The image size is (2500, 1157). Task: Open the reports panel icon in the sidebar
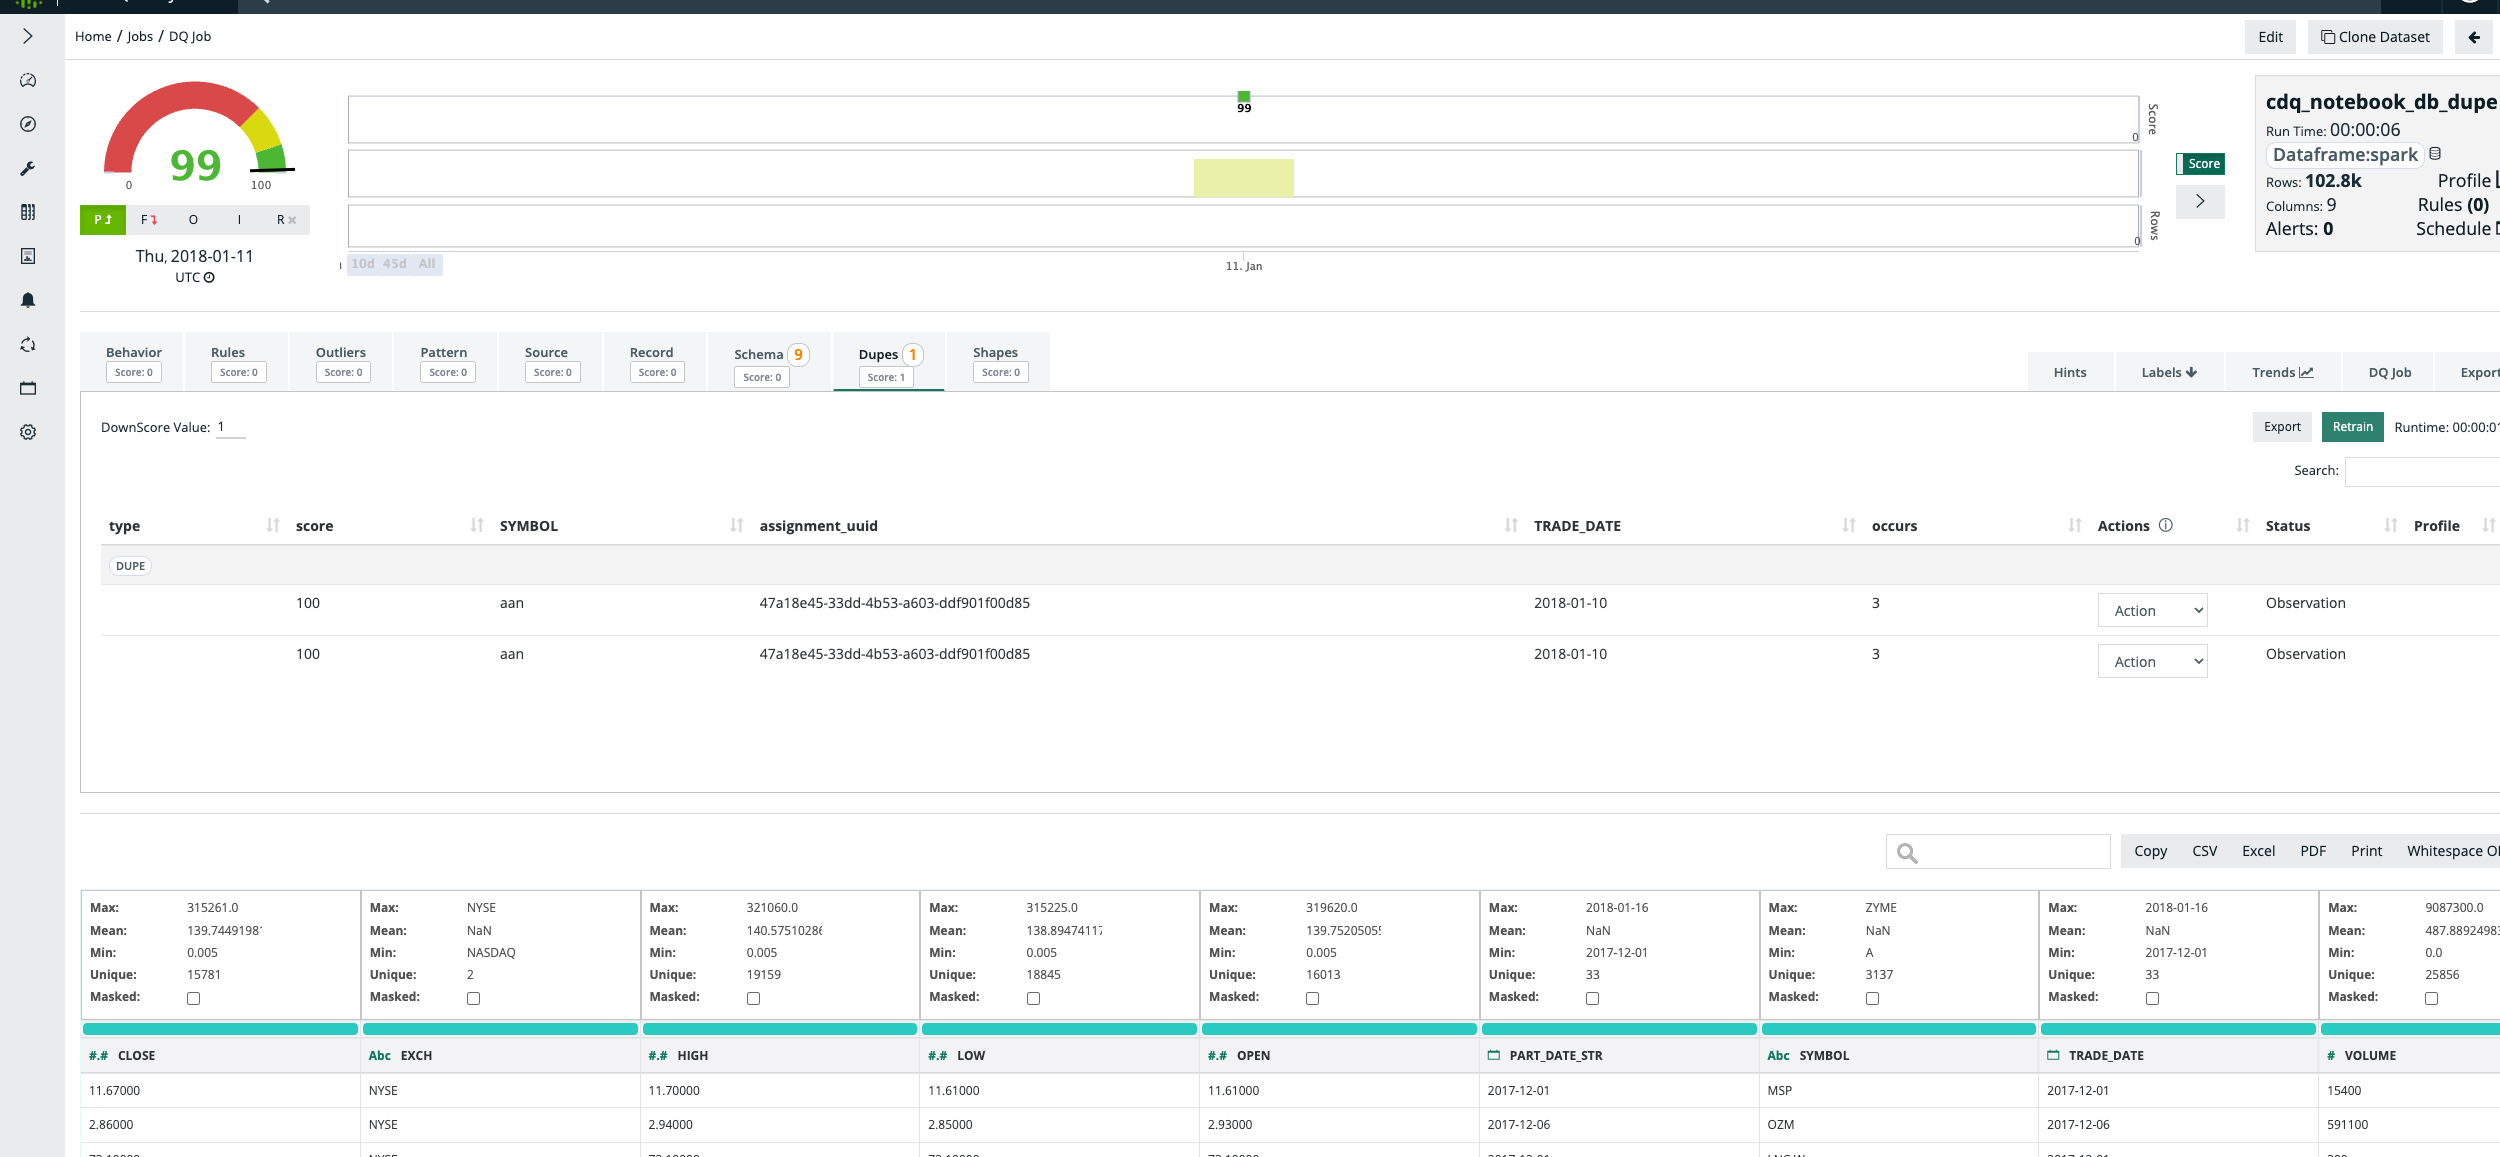pos(28,256)
